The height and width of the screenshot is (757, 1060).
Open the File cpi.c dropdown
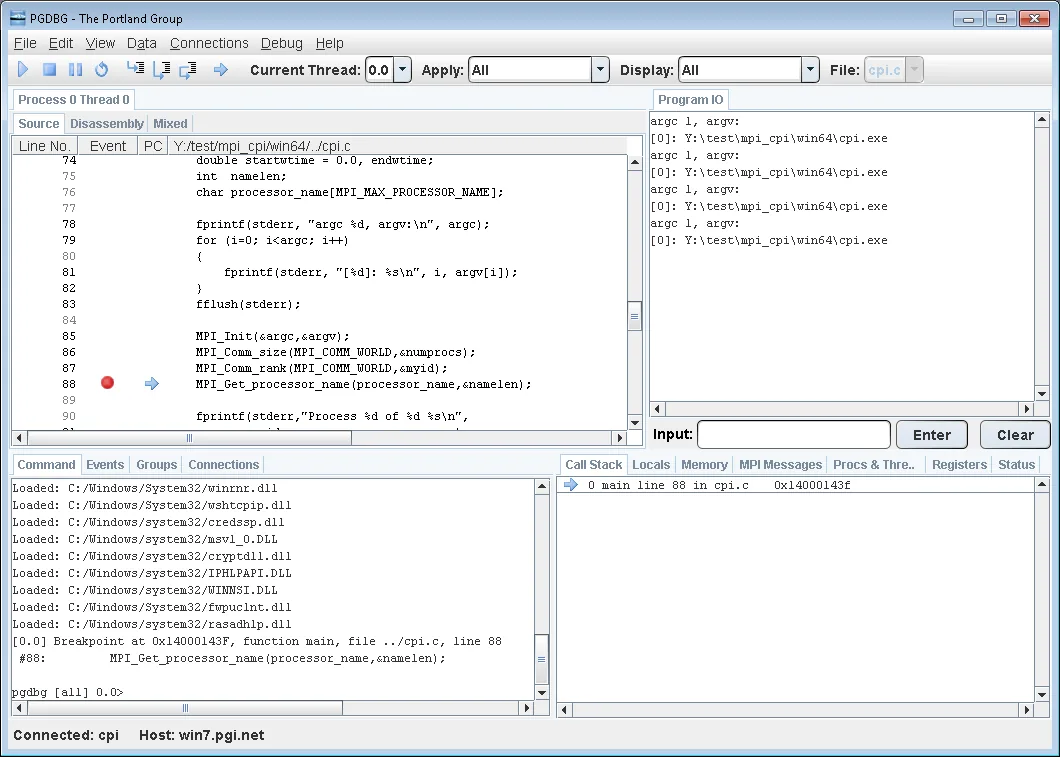pyautogui.click(x=914, y=70)
